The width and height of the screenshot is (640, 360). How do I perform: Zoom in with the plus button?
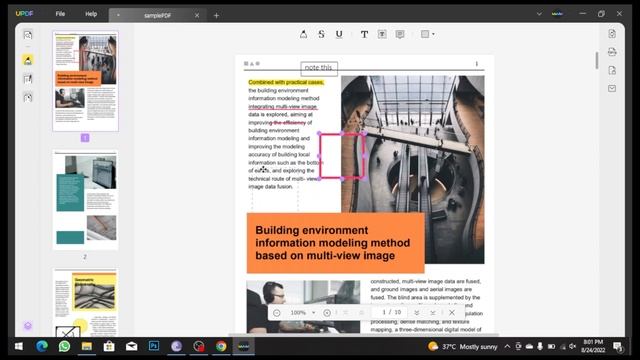(327, 313)
